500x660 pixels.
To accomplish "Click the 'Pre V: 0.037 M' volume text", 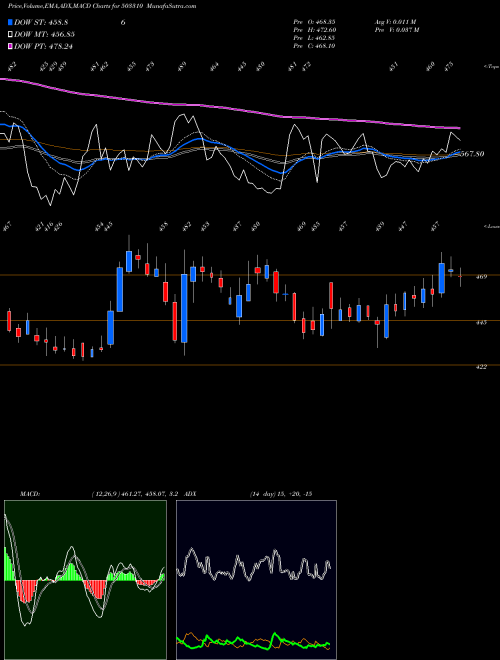I will coord(396,30).
